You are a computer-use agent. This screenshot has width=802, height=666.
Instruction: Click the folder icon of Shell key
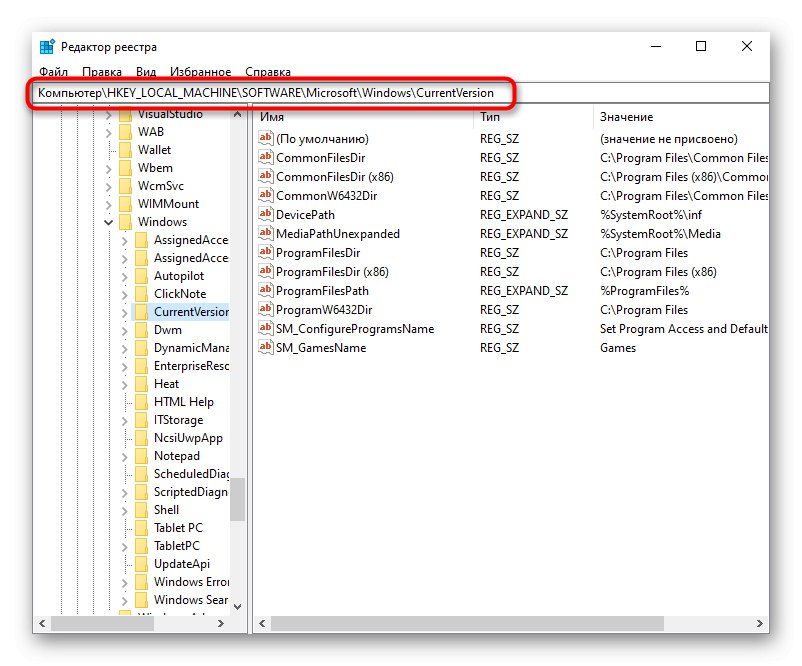(x=141, y=510)
